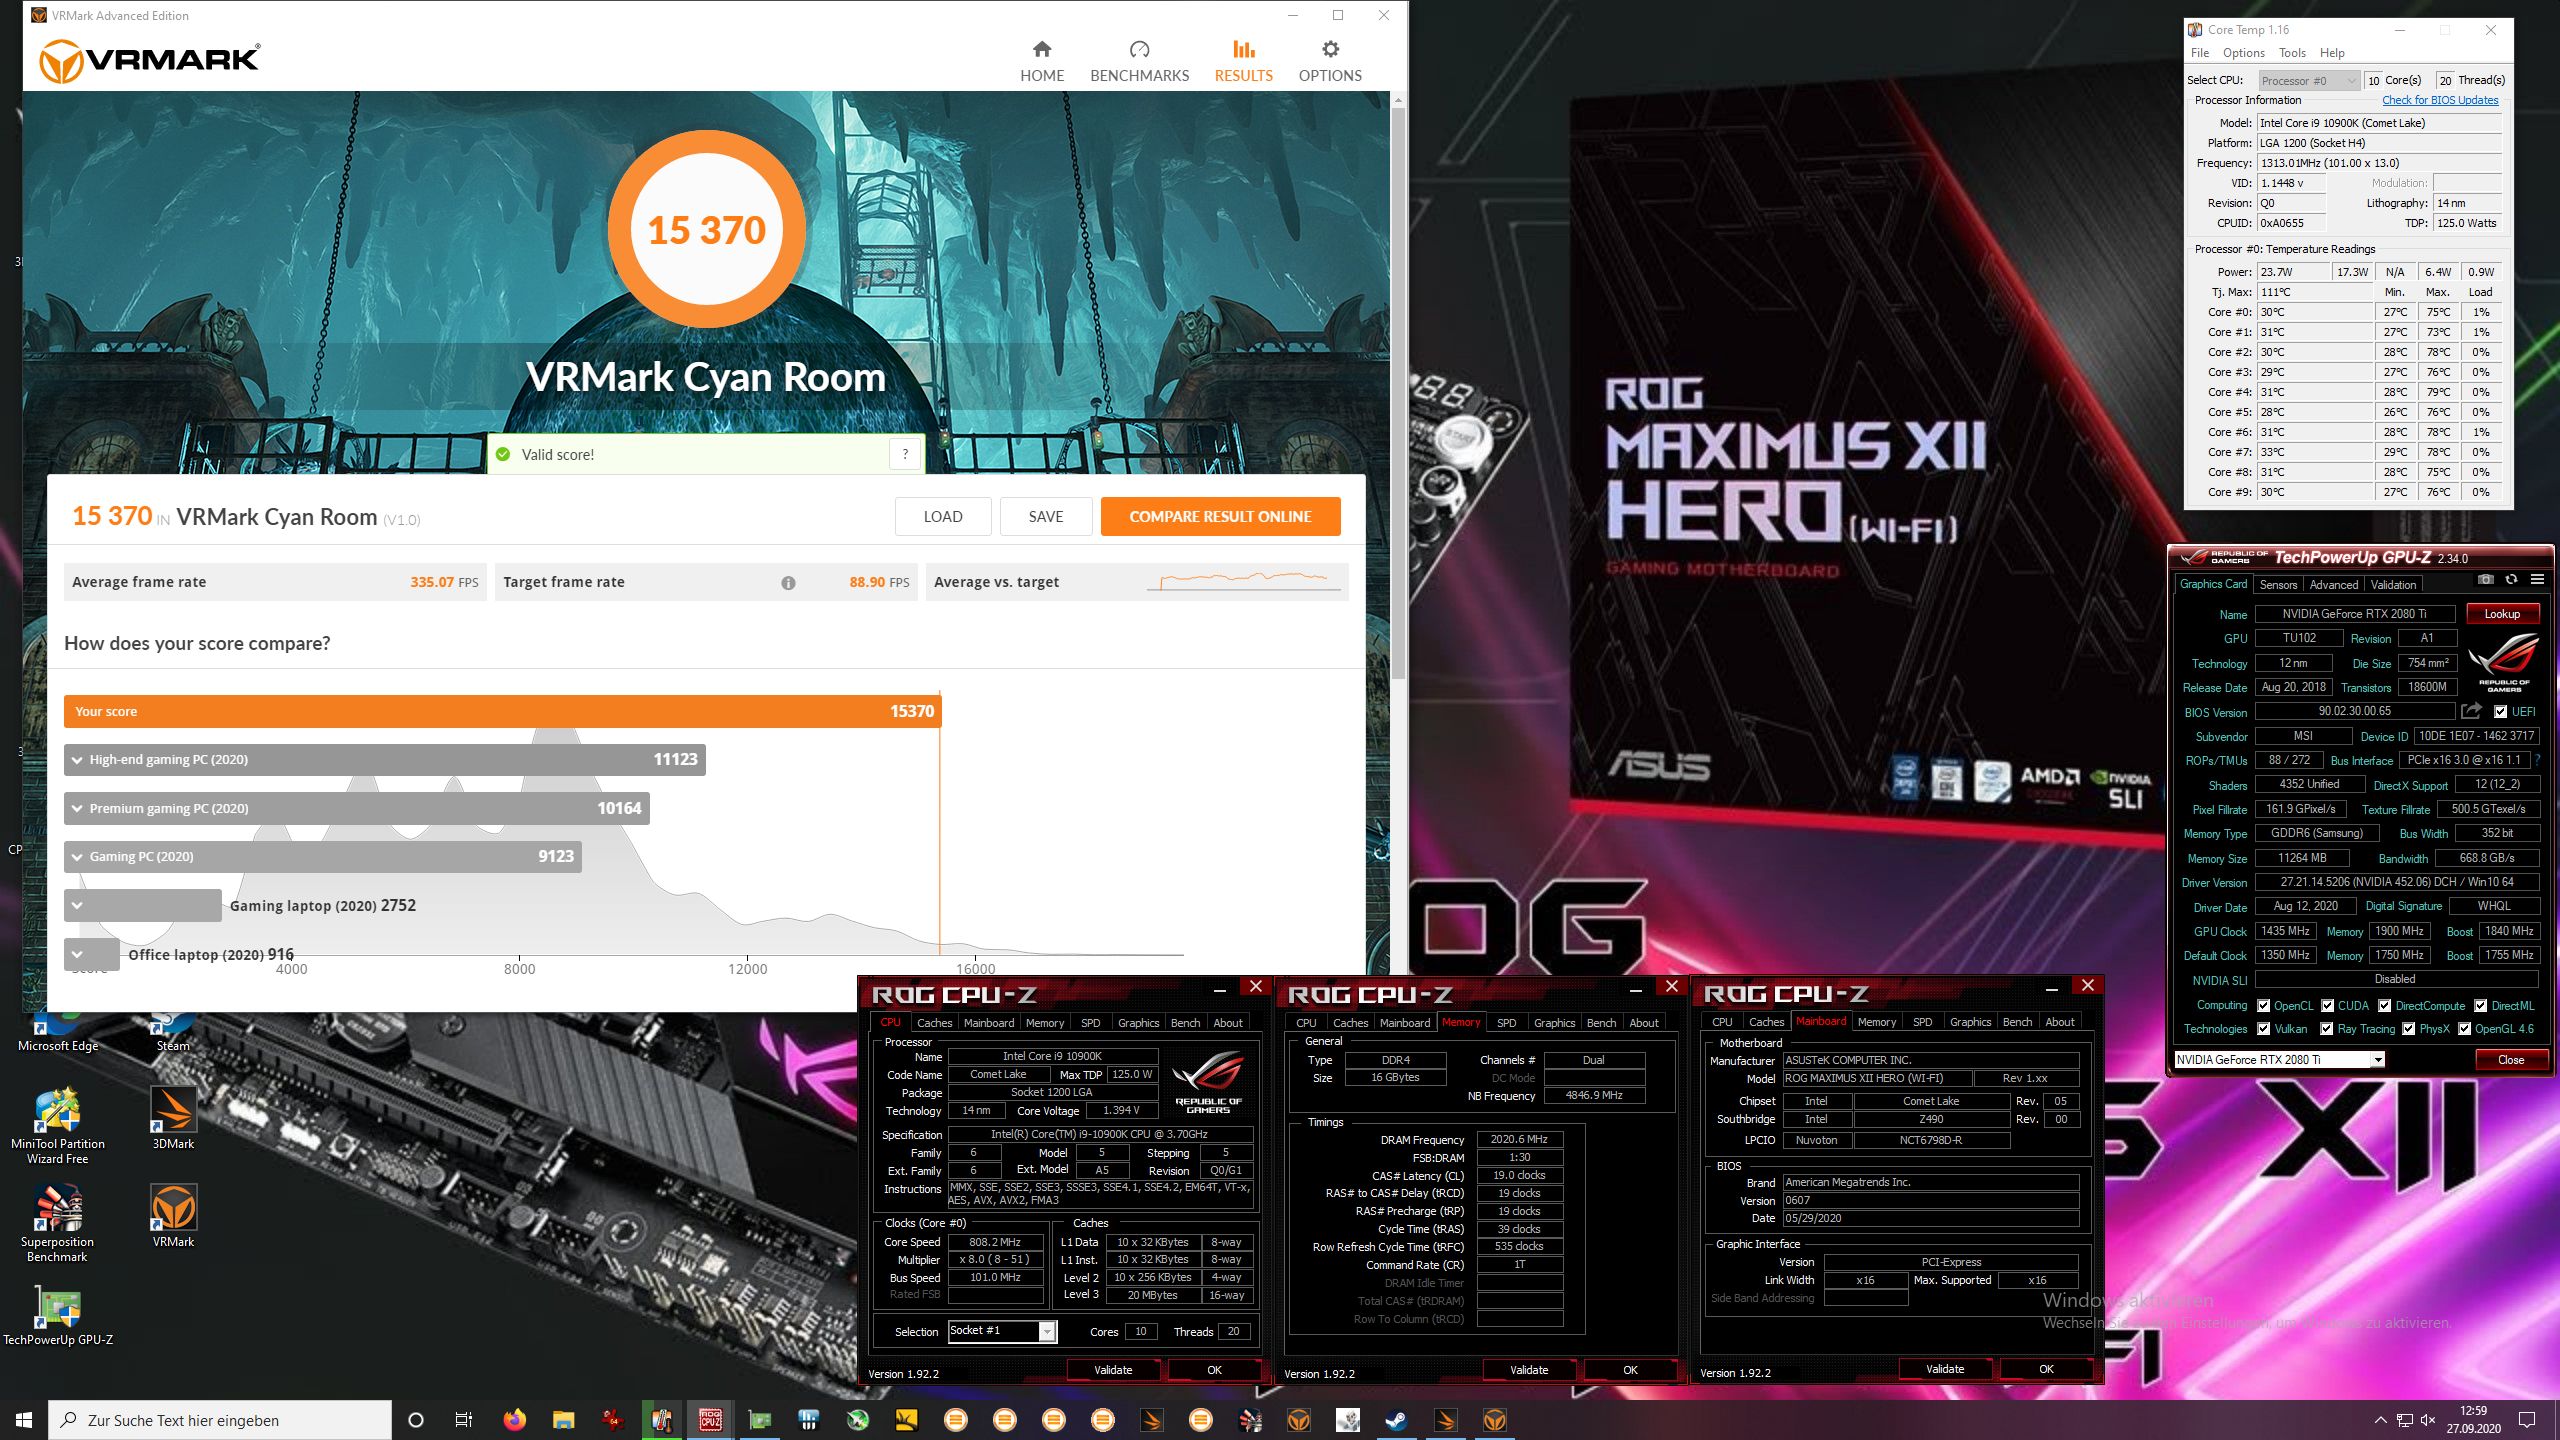Open the TechPowerUp GPU-Z desktop icon
The height and width of the screenshot is (1440, 2560).
point(57,1315)
